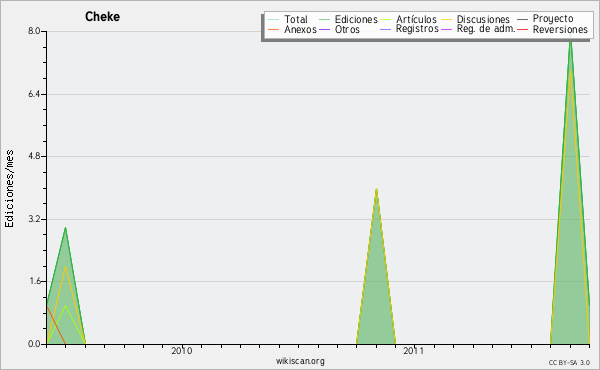Viewport: 600px width, 370px height.
Task: Click the Otros legend entry
Action: tap(339, 29)
